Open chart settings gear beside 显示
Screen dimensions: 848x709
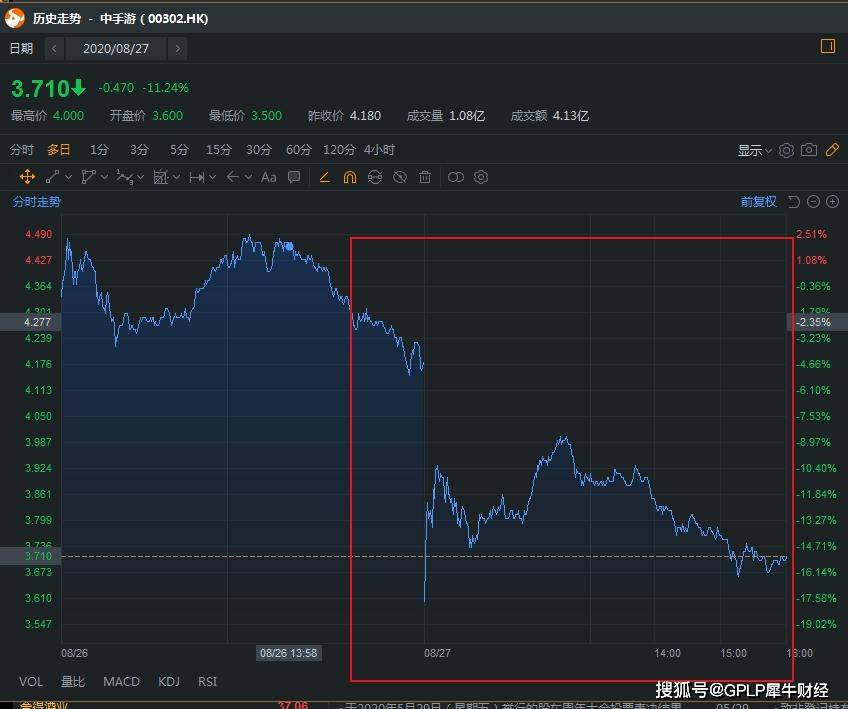(x=786, y=150)
